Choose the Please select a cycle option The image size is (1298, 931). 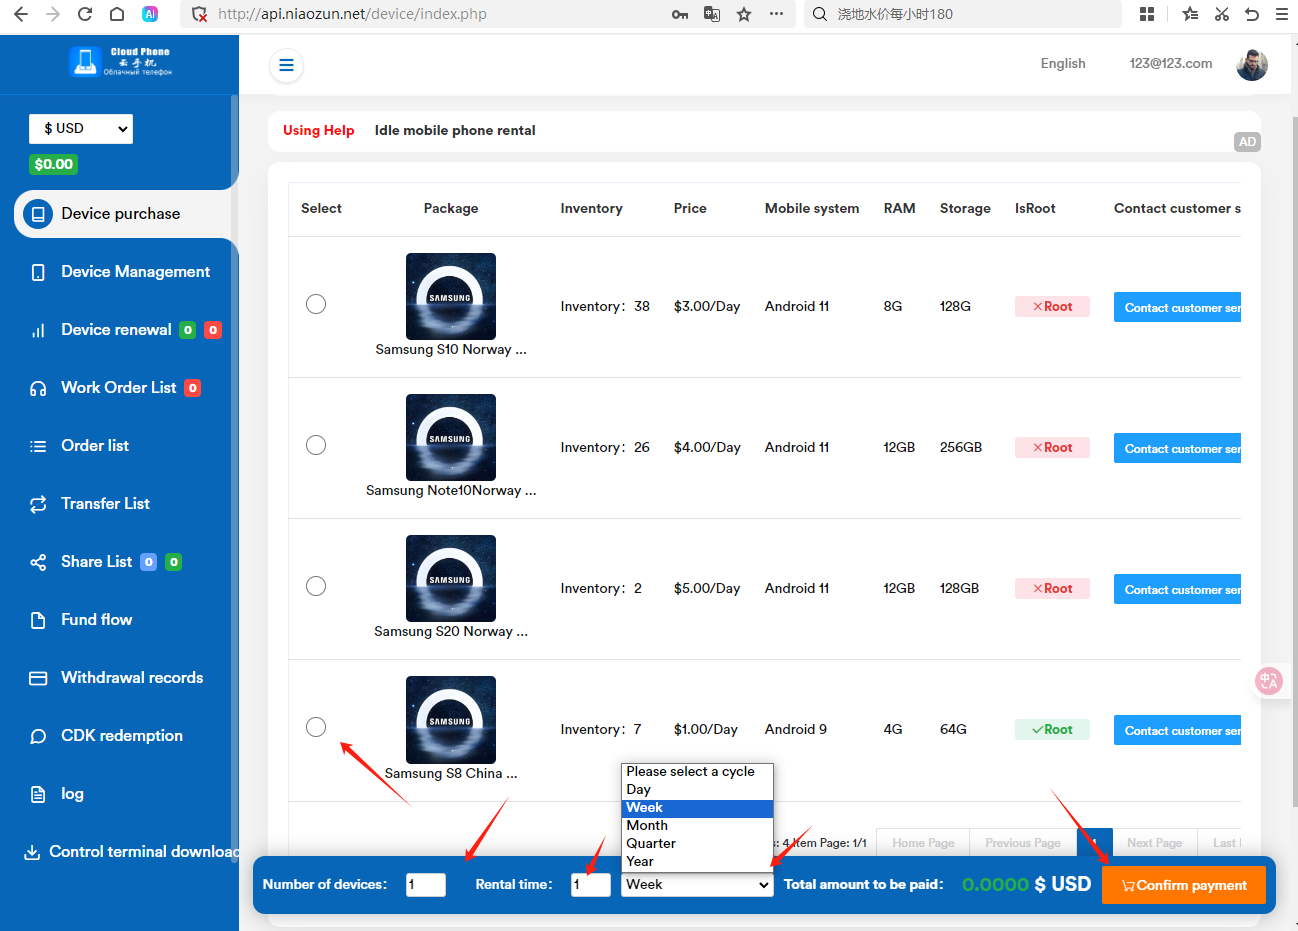(x=697, y=772)
